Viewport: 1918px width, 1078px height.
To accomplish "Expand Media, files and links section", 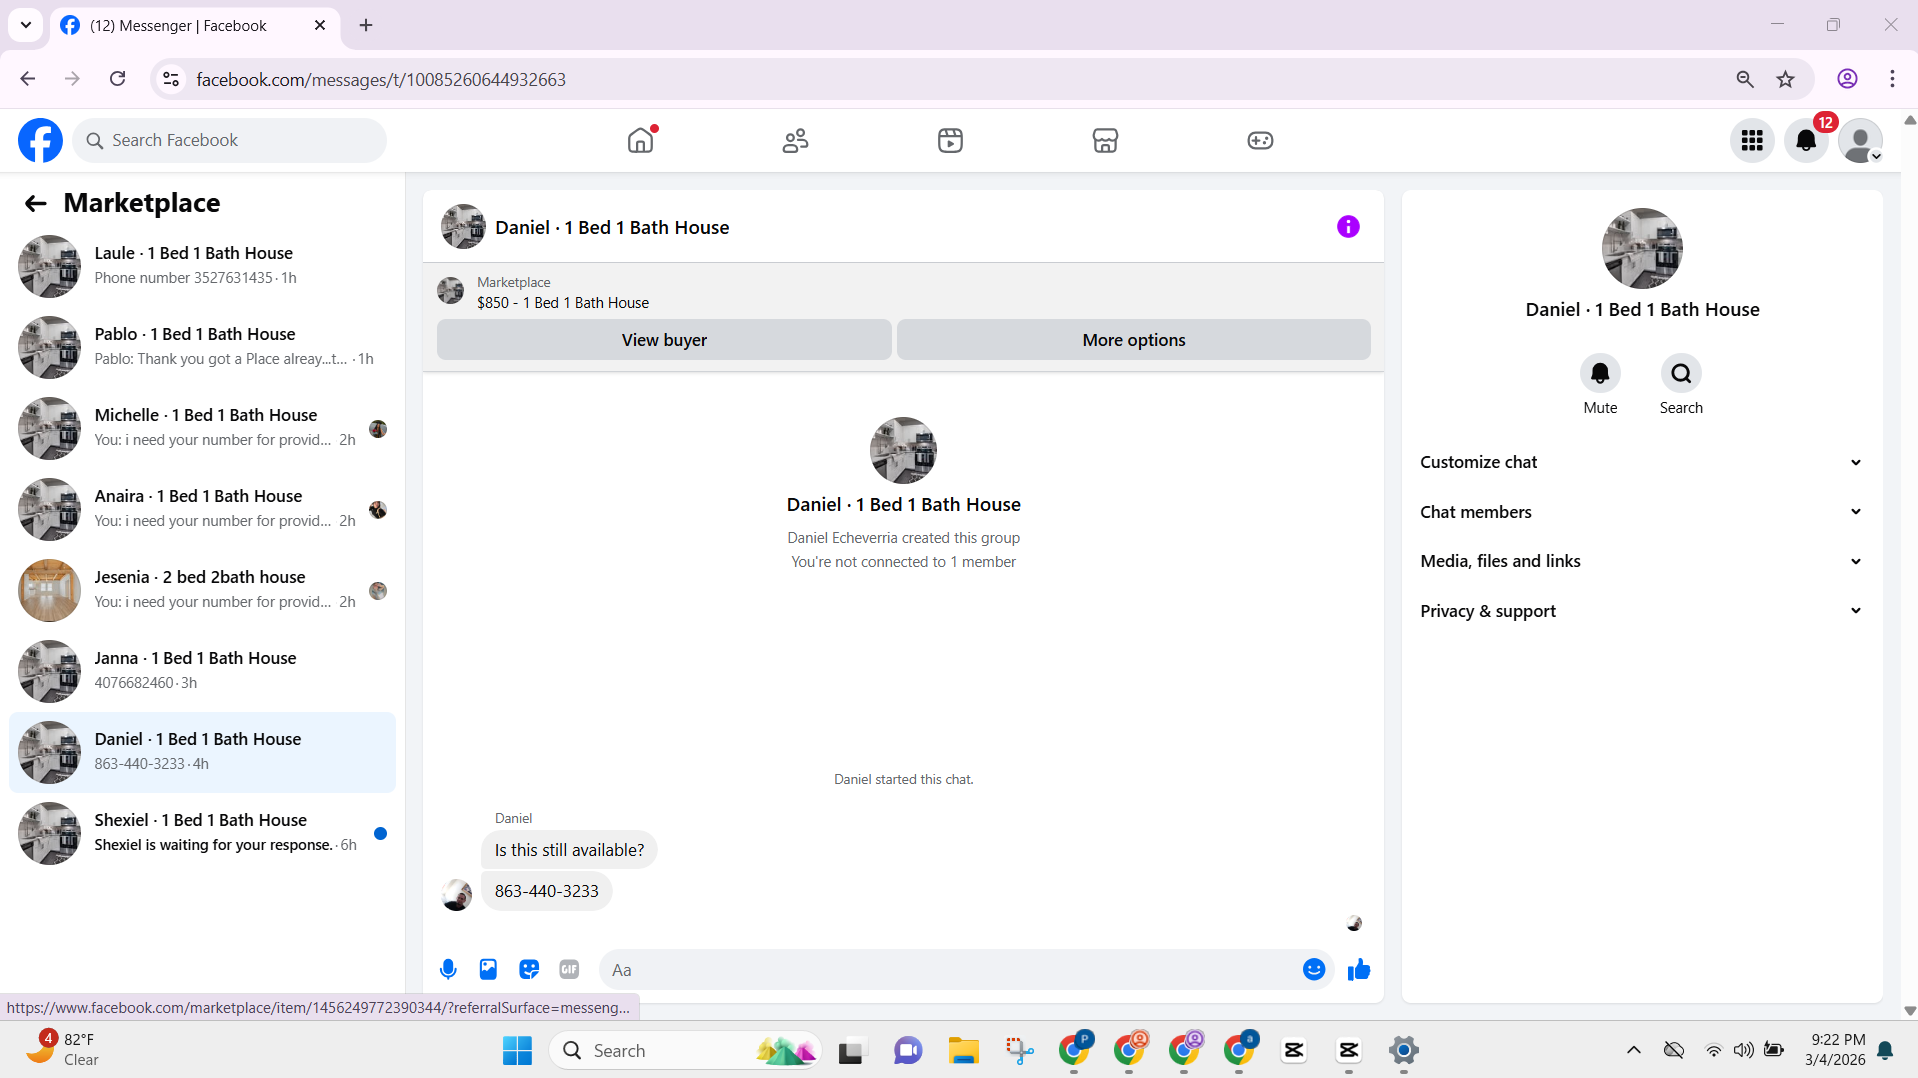I will tap(1641, 561).
